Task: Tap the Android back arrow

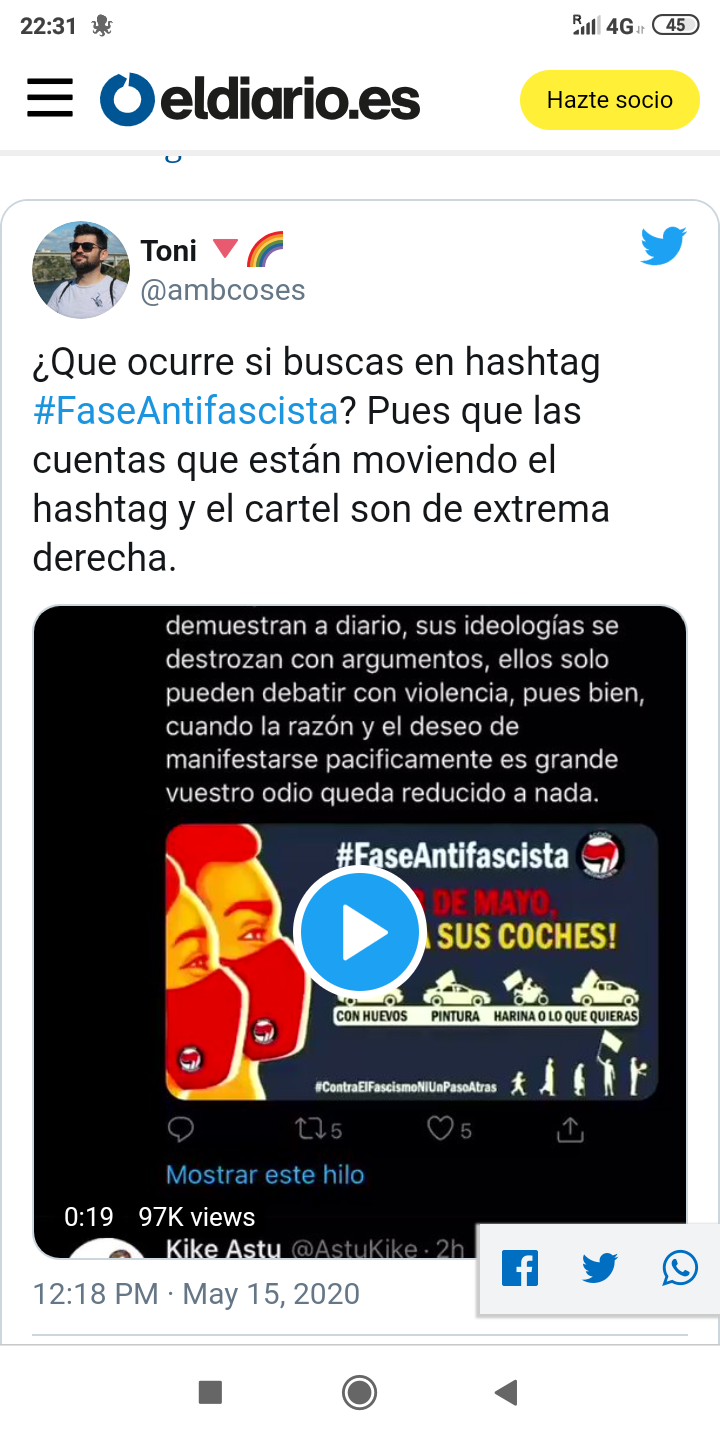Action: pos(506,1392)
